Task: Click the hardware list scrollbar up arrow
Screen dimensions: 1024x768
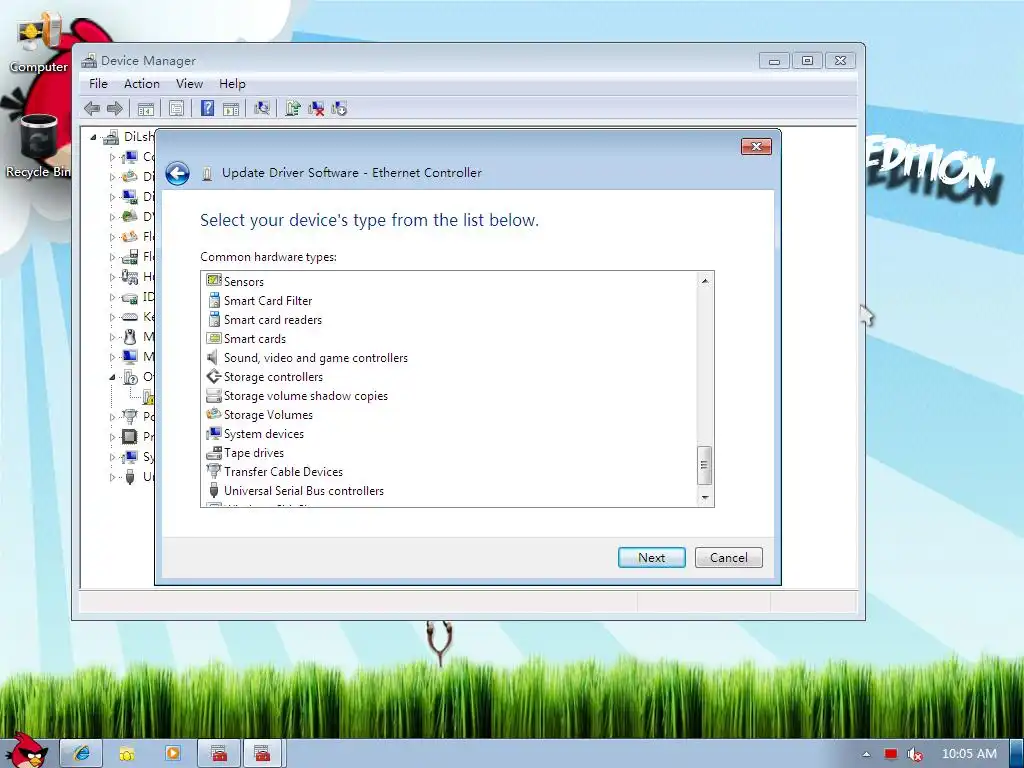Action: [705, 281]
